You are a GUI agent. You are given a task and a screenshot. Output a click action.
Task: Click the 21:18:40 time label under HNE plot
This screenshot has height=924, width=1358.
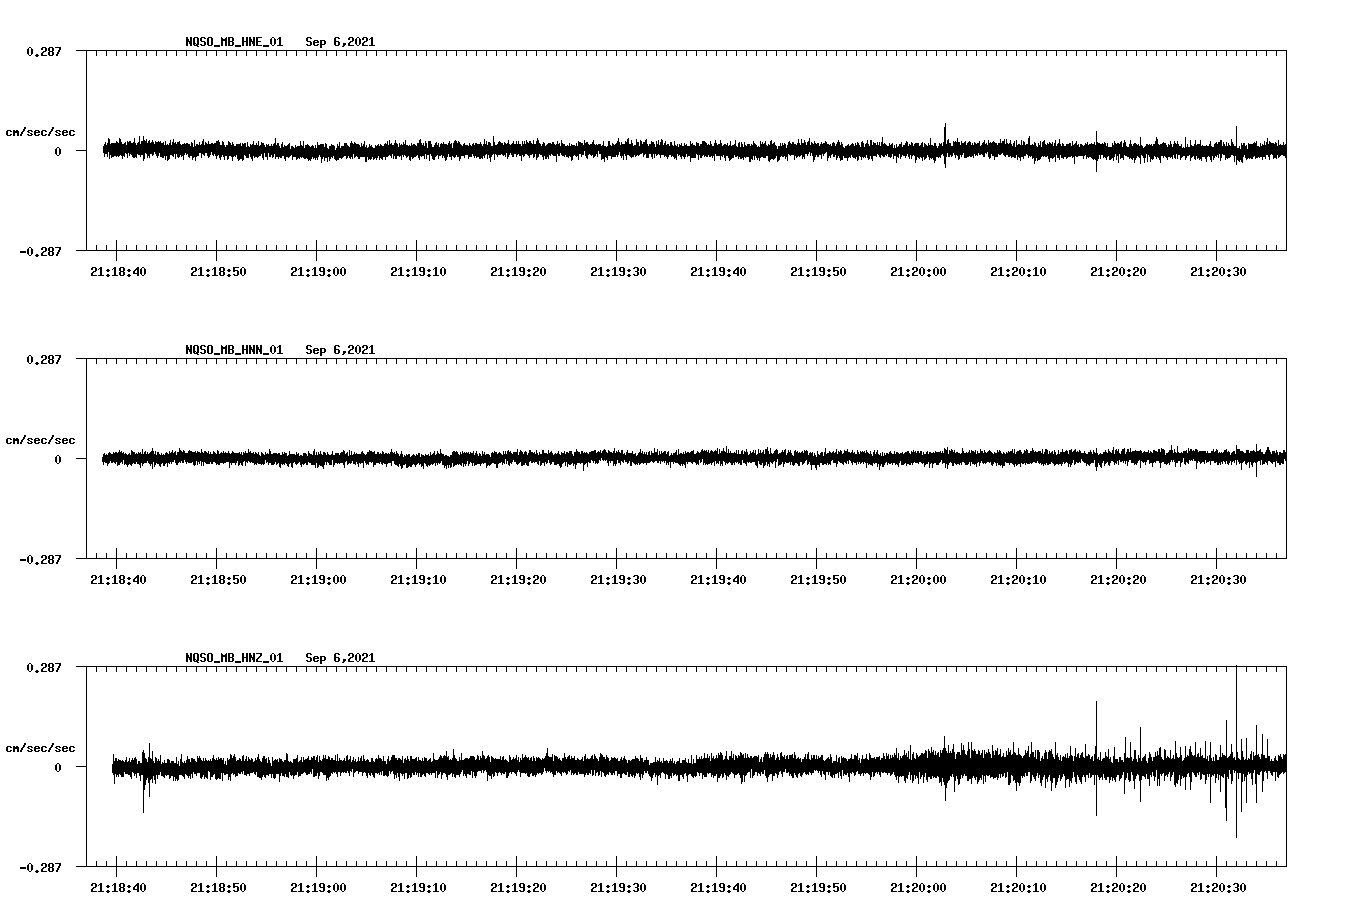tap(118, 271)
